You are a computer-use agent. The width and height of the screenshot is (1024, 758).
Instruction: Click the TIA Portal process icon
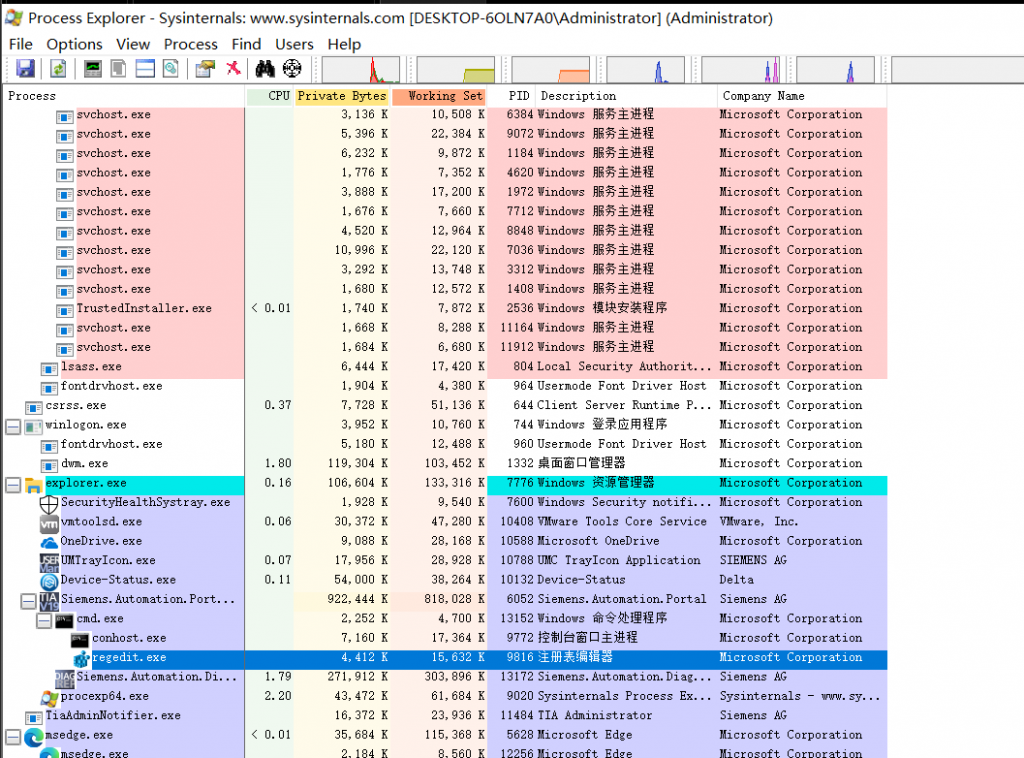click(49, 600)
